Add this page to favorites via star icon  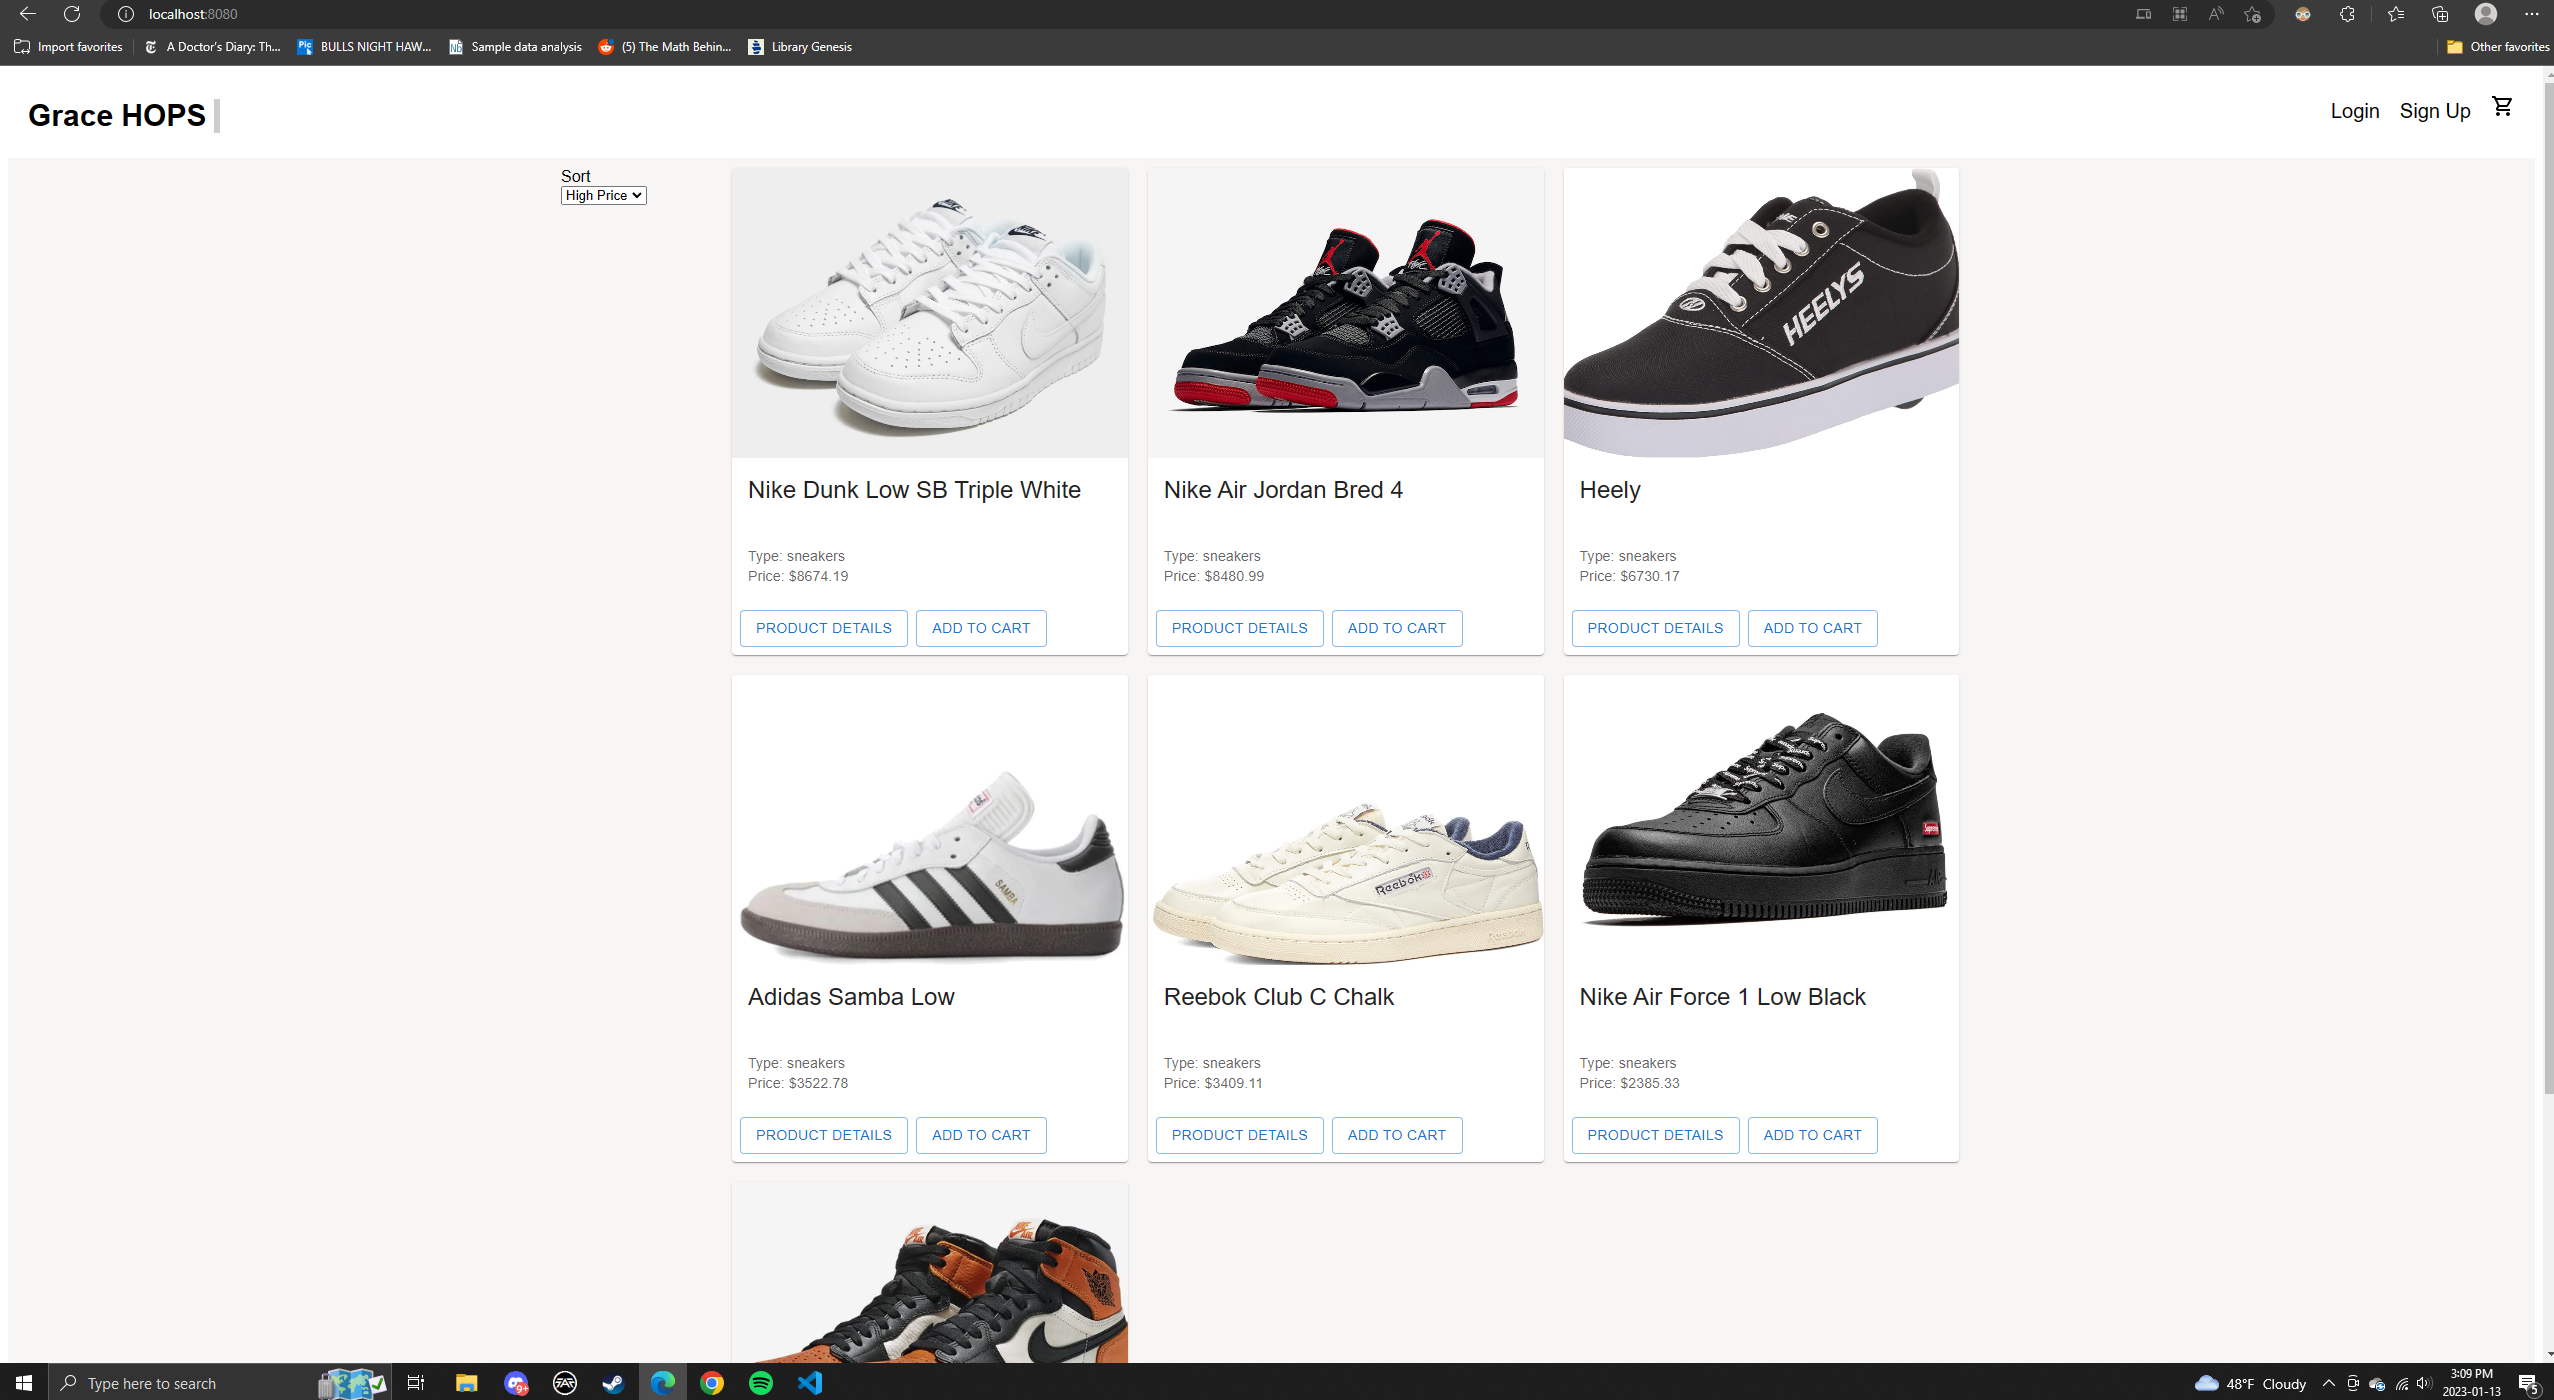coord(2251,15)
